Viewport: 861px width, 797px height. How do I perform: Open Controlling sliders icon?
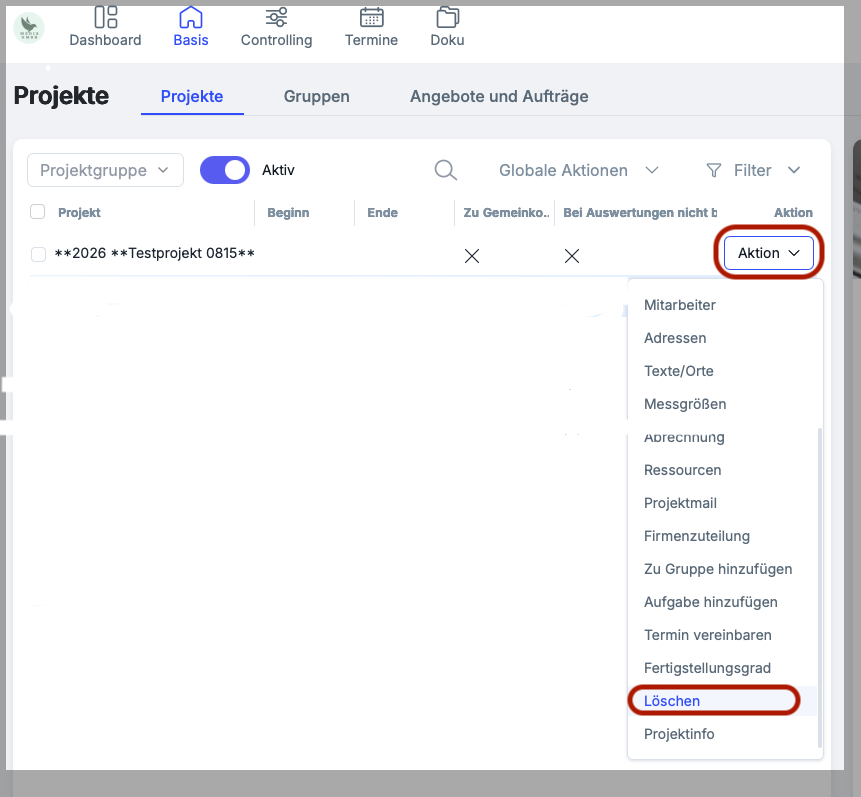point(276,18)
